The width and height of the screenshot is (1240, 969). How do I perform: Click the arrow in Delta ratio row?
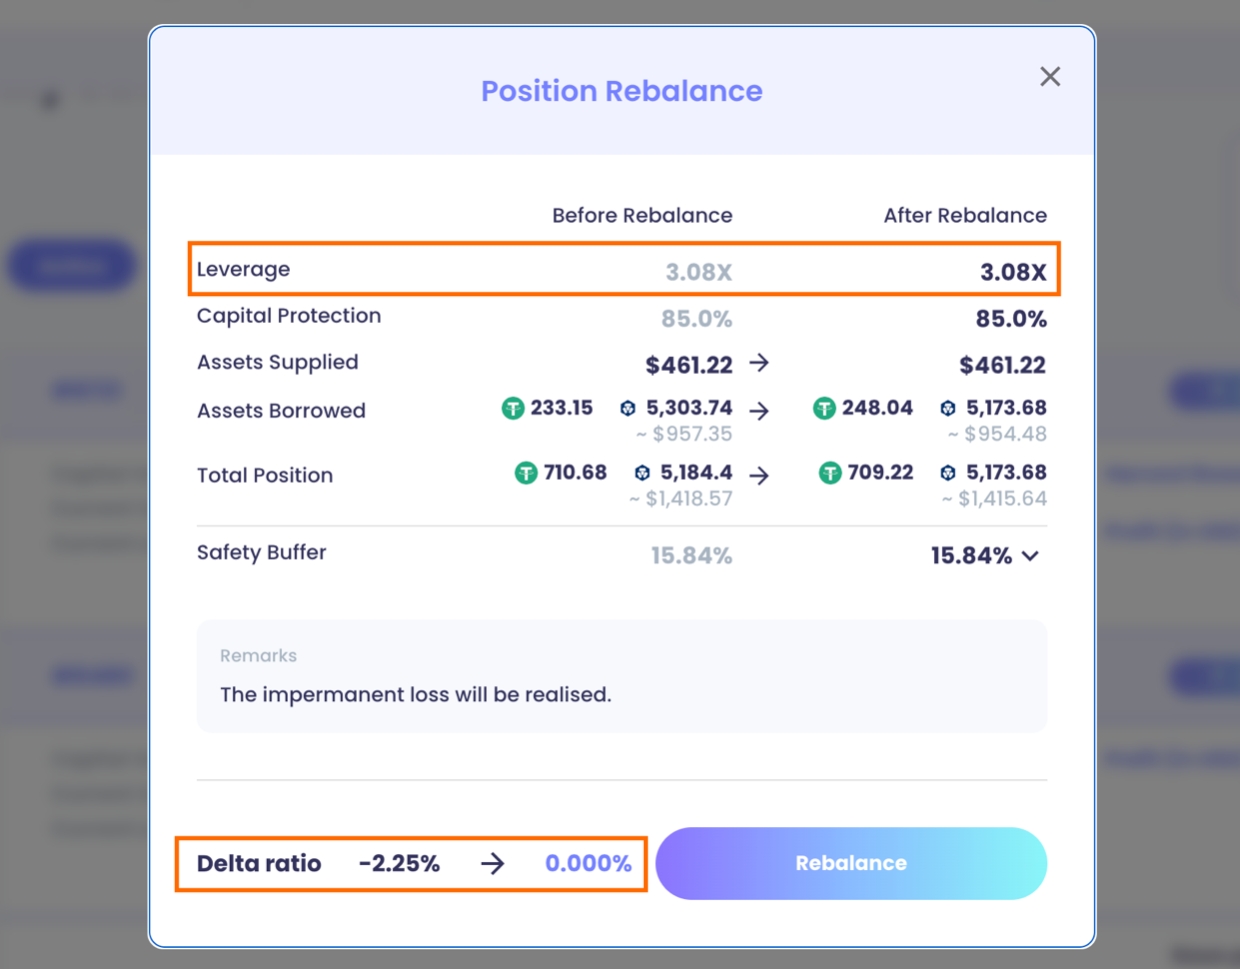pyautogui.click(x=492, y=864)
